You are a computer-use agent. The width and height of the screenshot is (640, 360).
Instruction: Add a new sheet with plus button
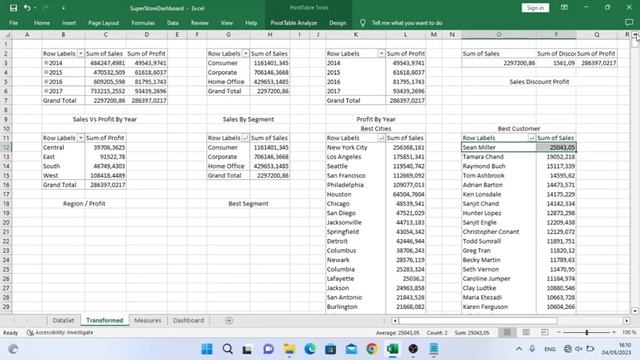tap(229, 320)
